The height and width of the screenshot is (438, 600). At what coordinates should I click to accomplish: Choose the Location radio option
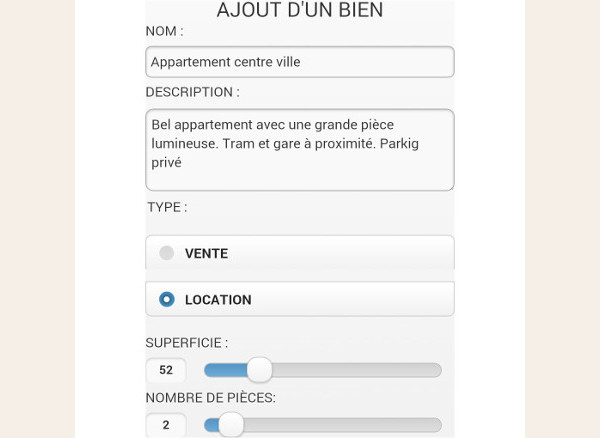click(x=300, y=299)
